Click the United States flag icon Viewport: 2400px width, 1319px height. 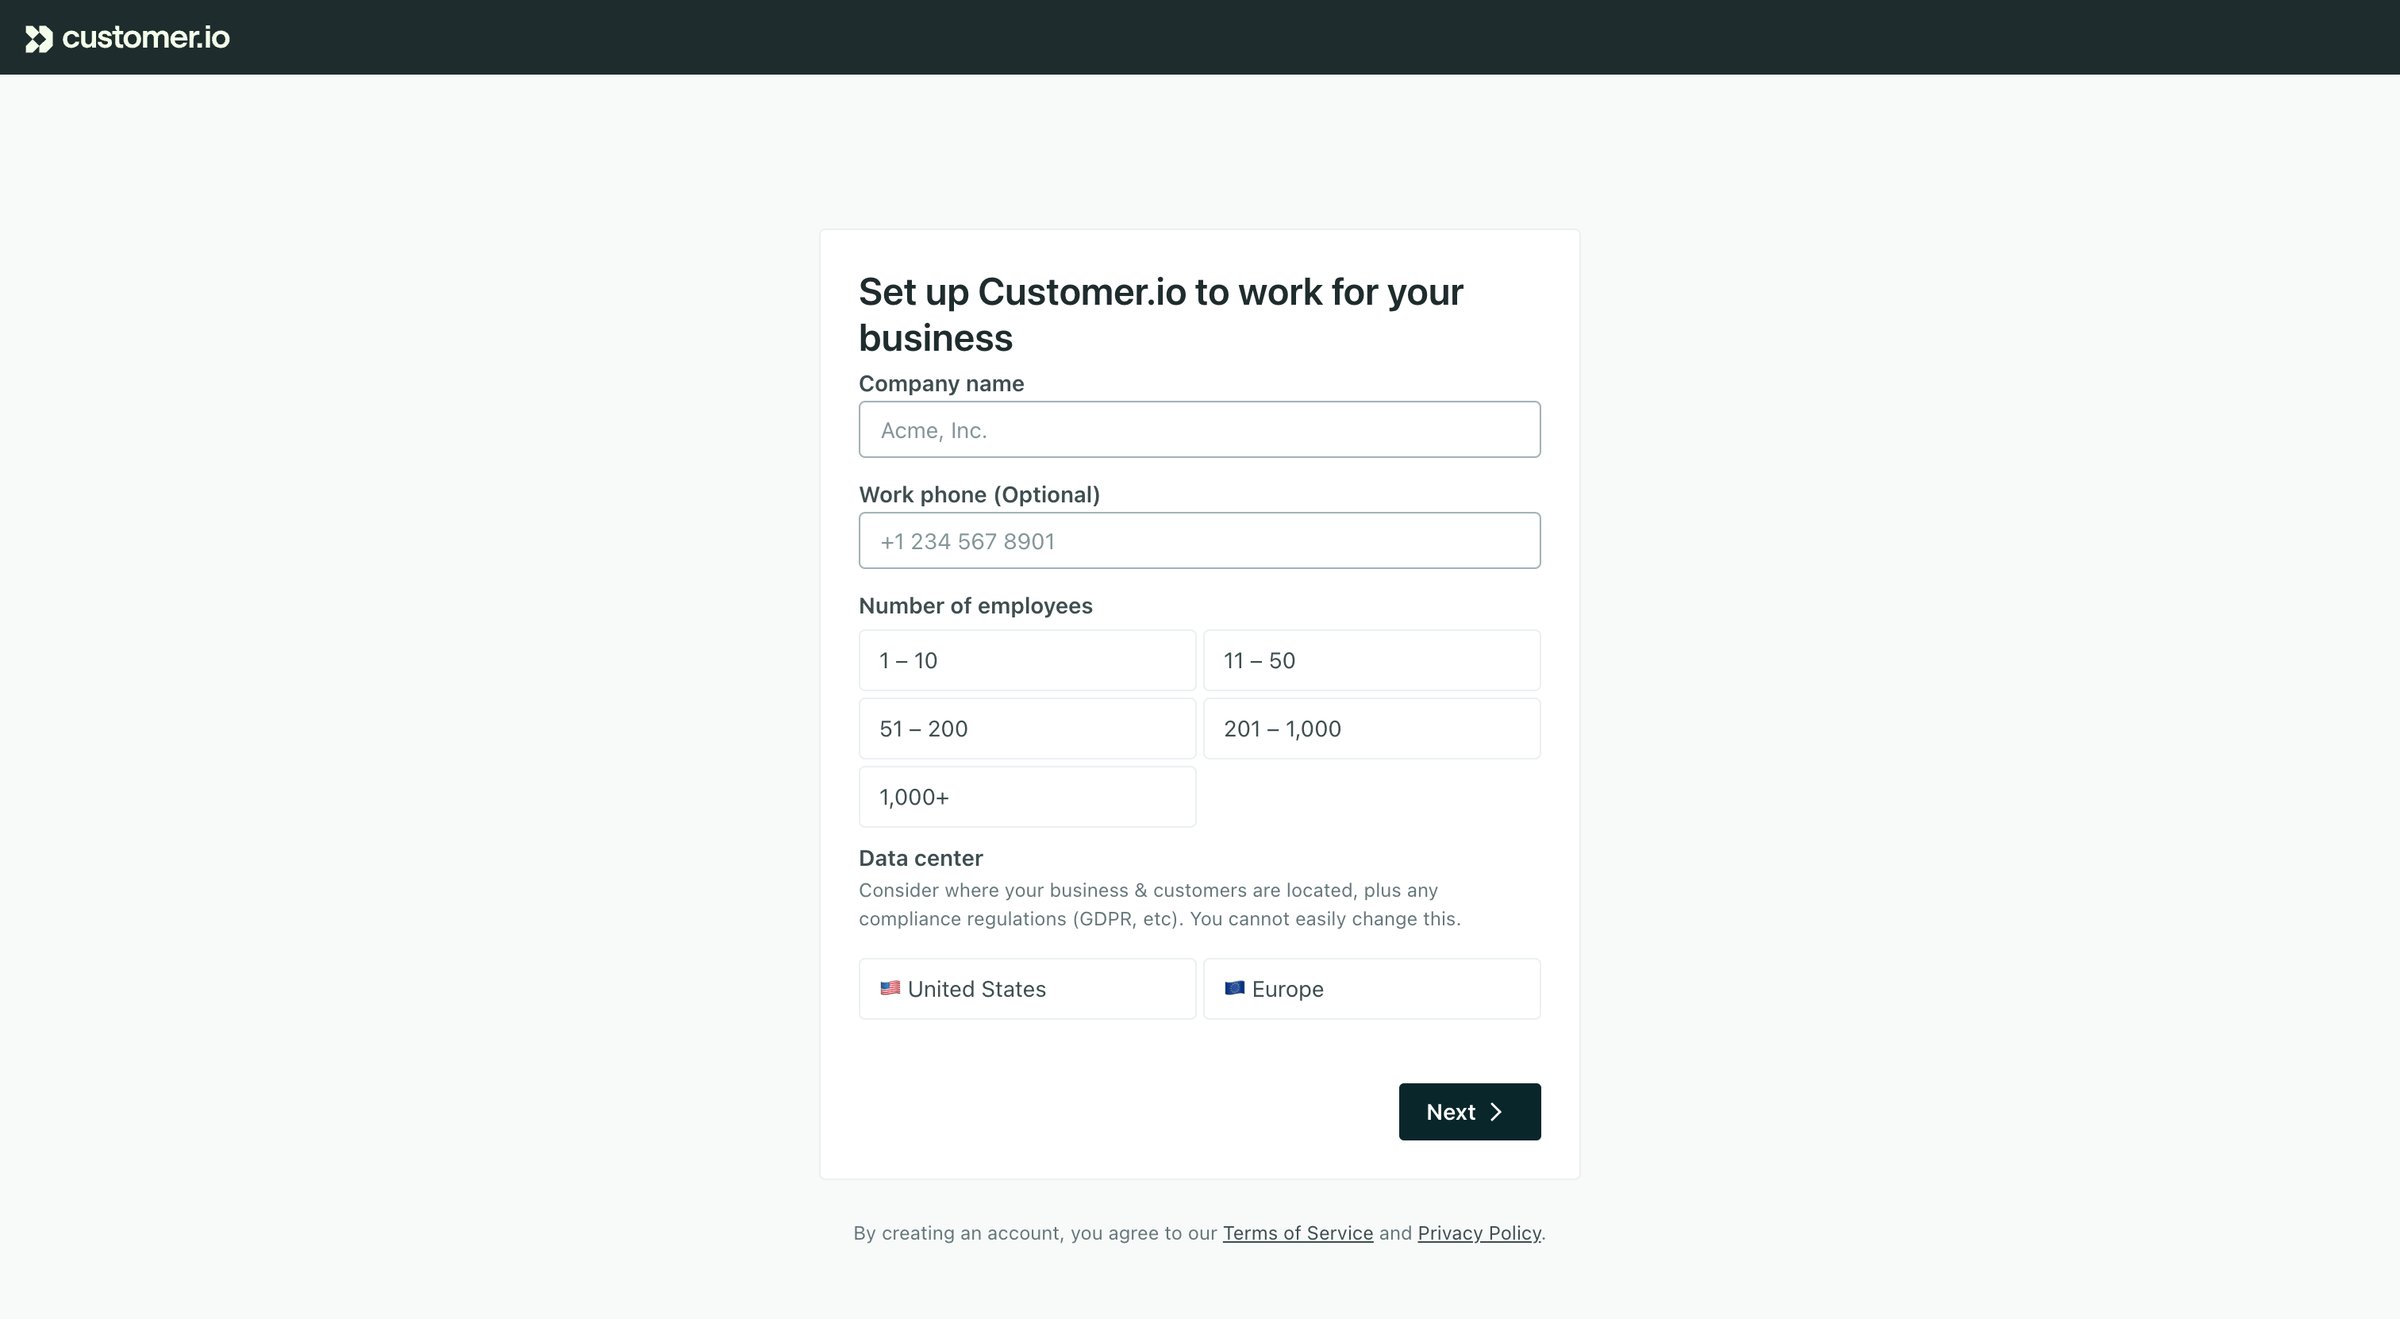point(890,988)
